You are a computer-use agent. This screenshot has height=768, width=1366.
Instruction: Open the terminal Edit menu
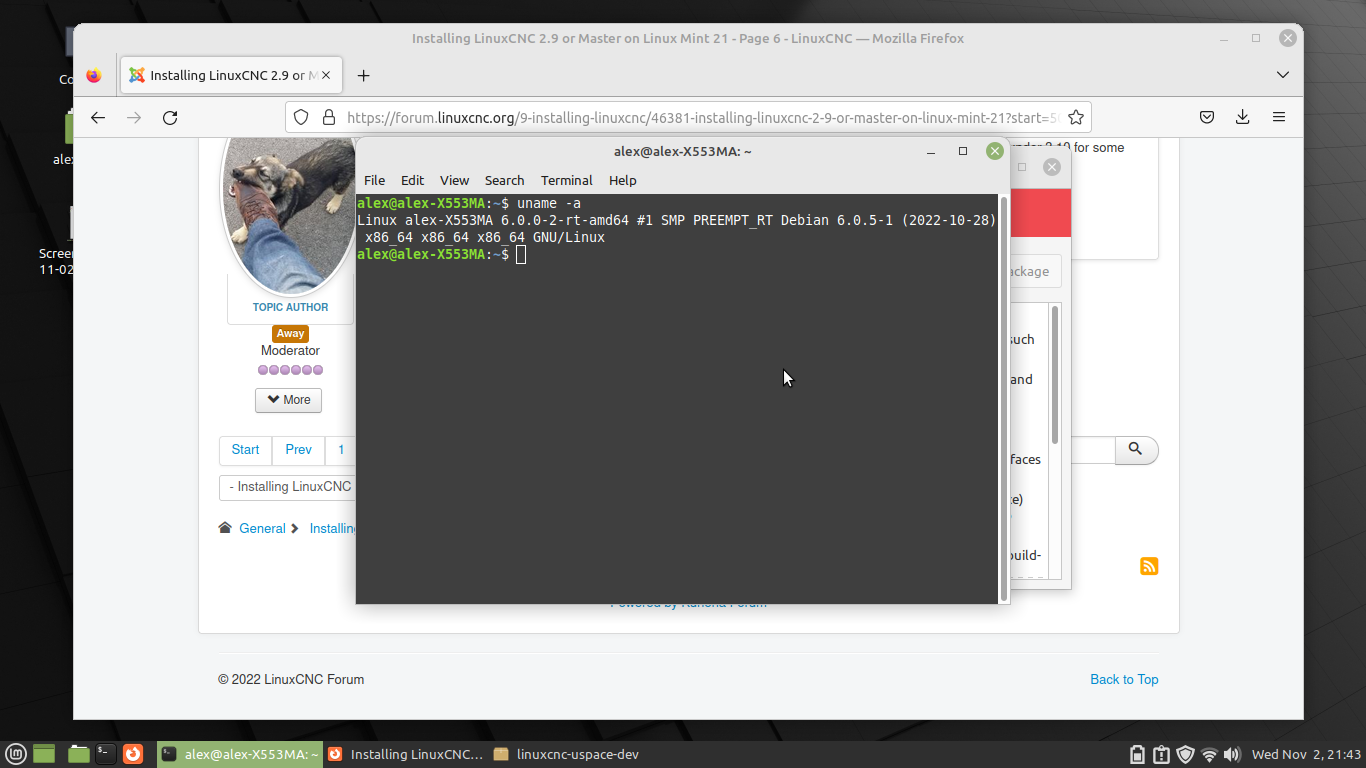click(x=412, y=180)
